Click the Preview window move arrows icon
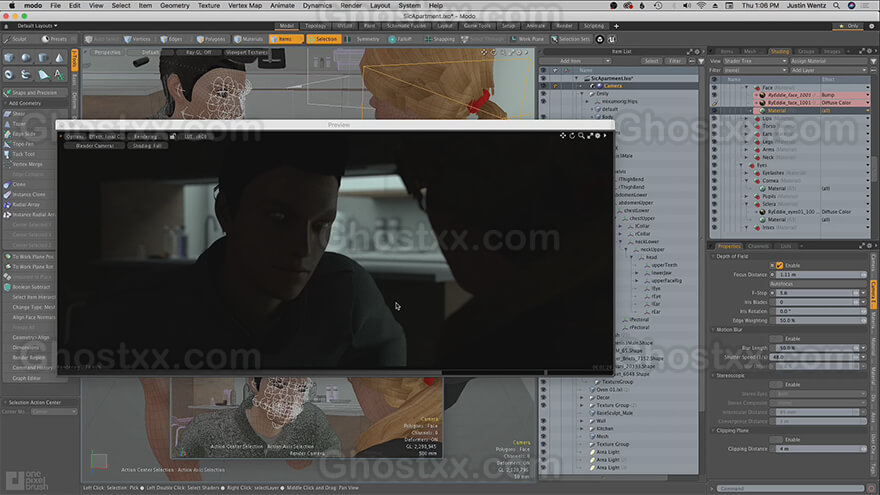The height and width of the screenshot is (495, 880). click(x=562, y=136)
